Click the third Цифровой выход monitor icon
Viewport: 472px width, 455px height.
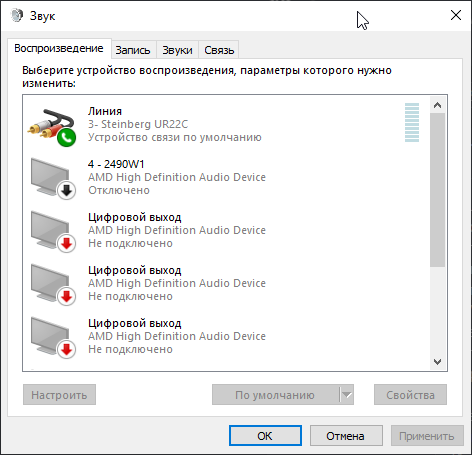[x=53, y=338]
